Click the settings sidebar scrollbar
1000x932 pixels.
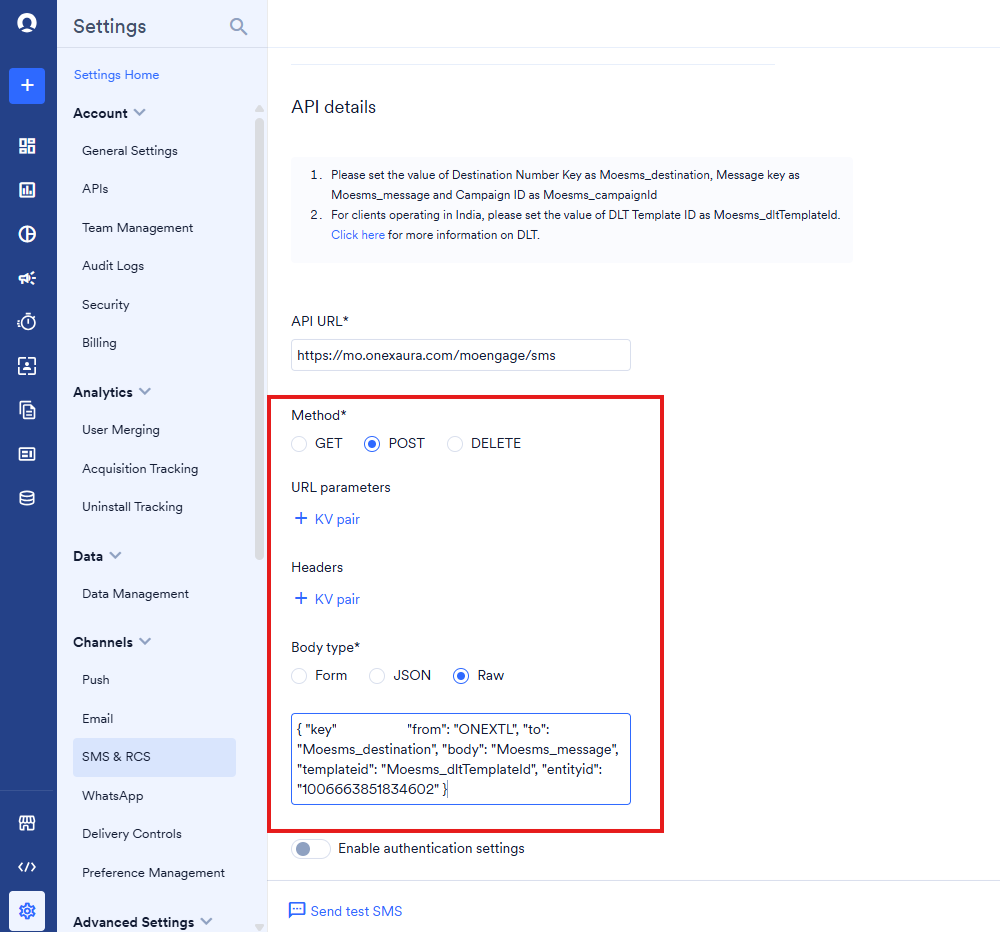click(259, 338)
